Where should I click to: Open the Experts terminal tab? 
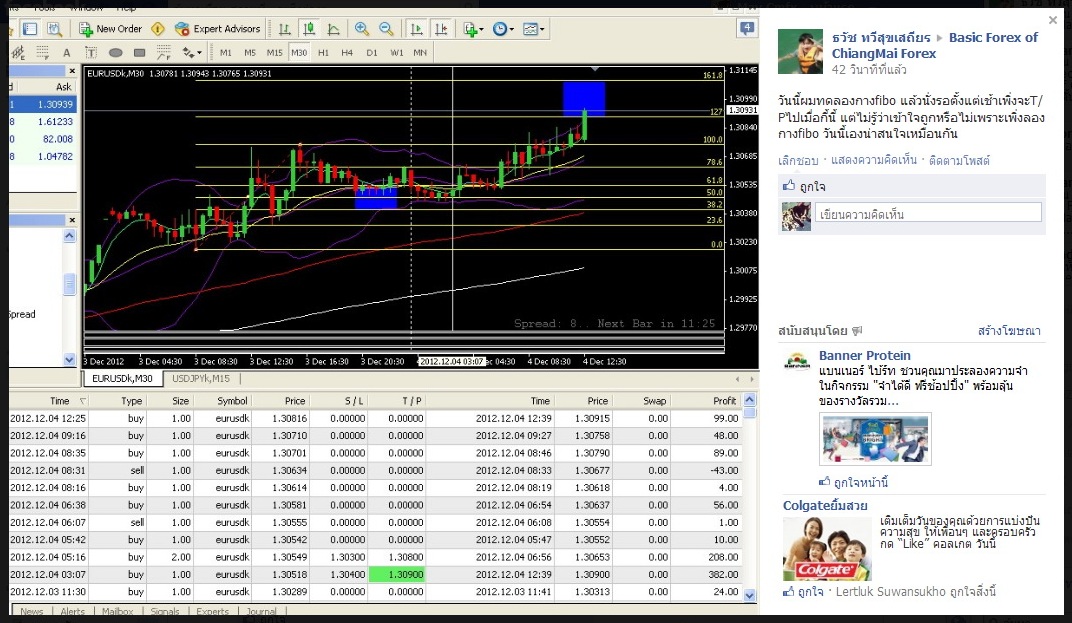click(212, 611)
